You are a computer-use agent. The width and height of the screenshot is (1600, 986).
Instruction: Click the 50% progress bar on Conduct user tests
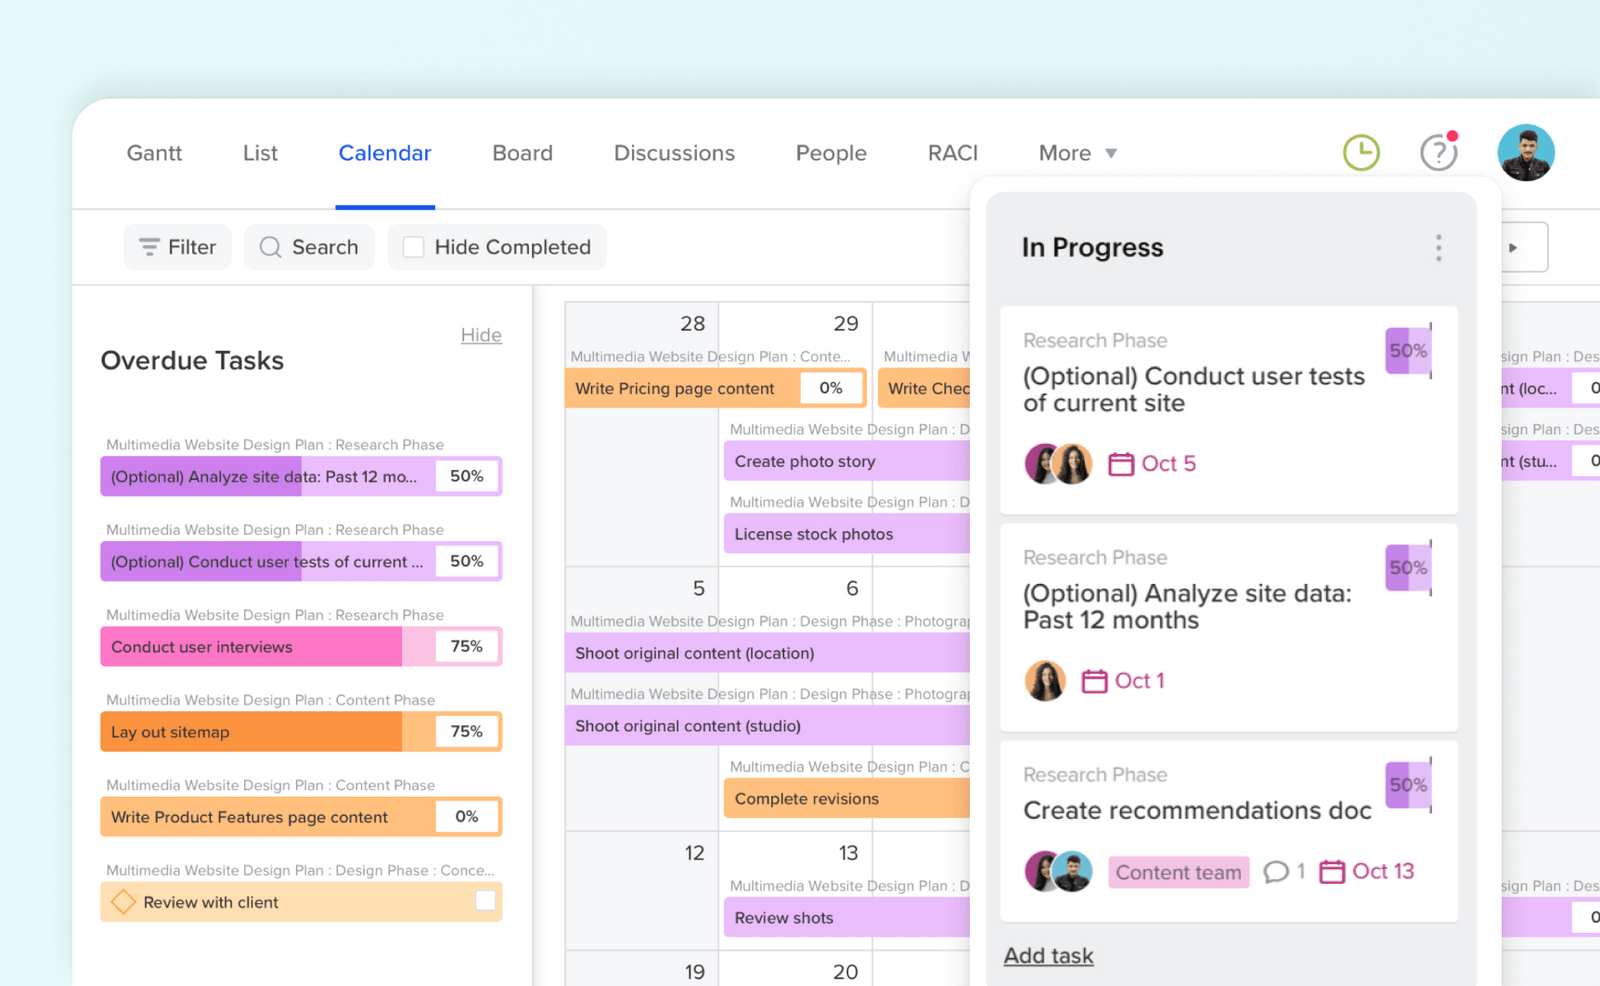[x=1408, y=351]
